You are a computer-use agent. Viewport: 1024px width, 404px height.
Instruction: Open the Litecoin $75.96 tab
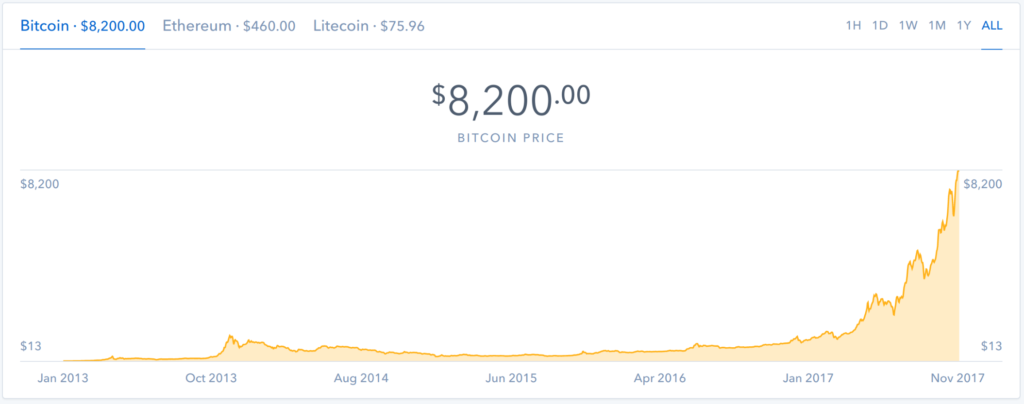(370, 26)
